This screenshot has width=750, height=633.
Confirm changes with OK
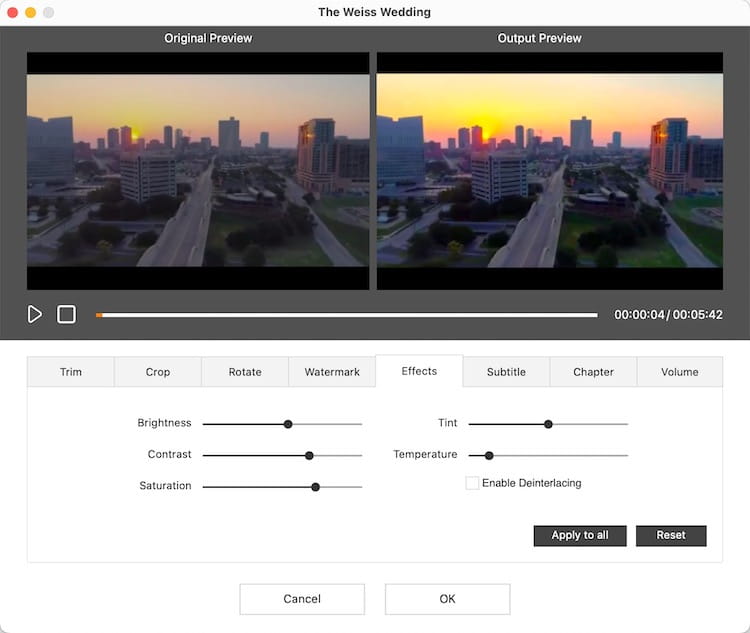click(448, 599)
